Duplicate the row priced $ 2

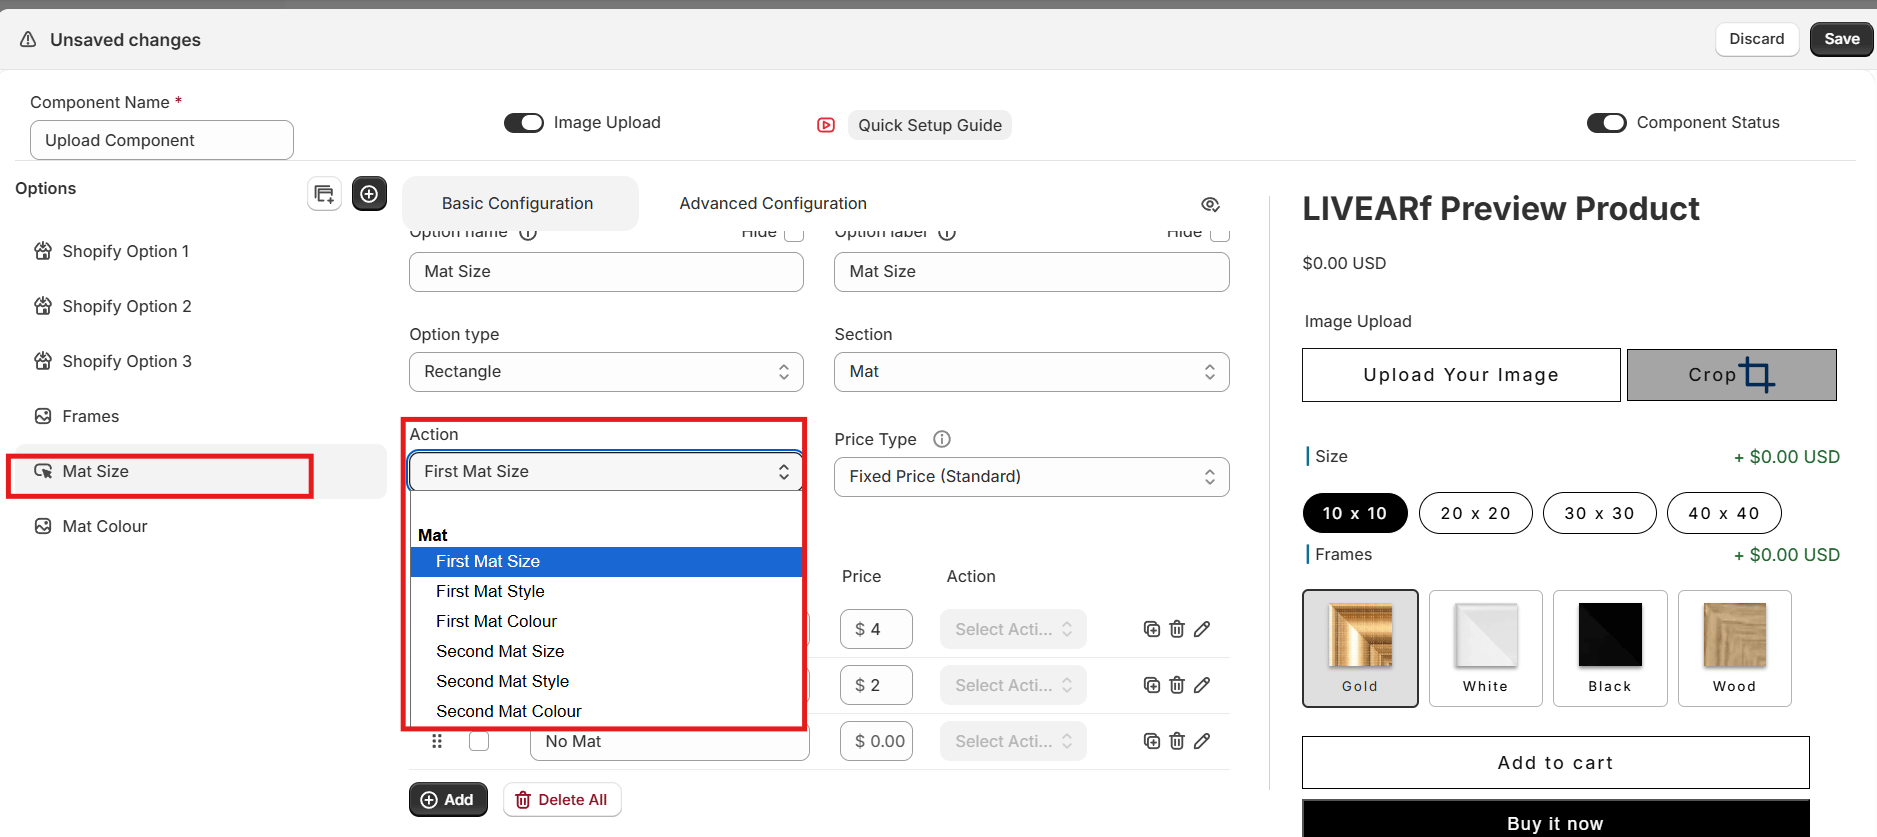[x=1152, y=685]
